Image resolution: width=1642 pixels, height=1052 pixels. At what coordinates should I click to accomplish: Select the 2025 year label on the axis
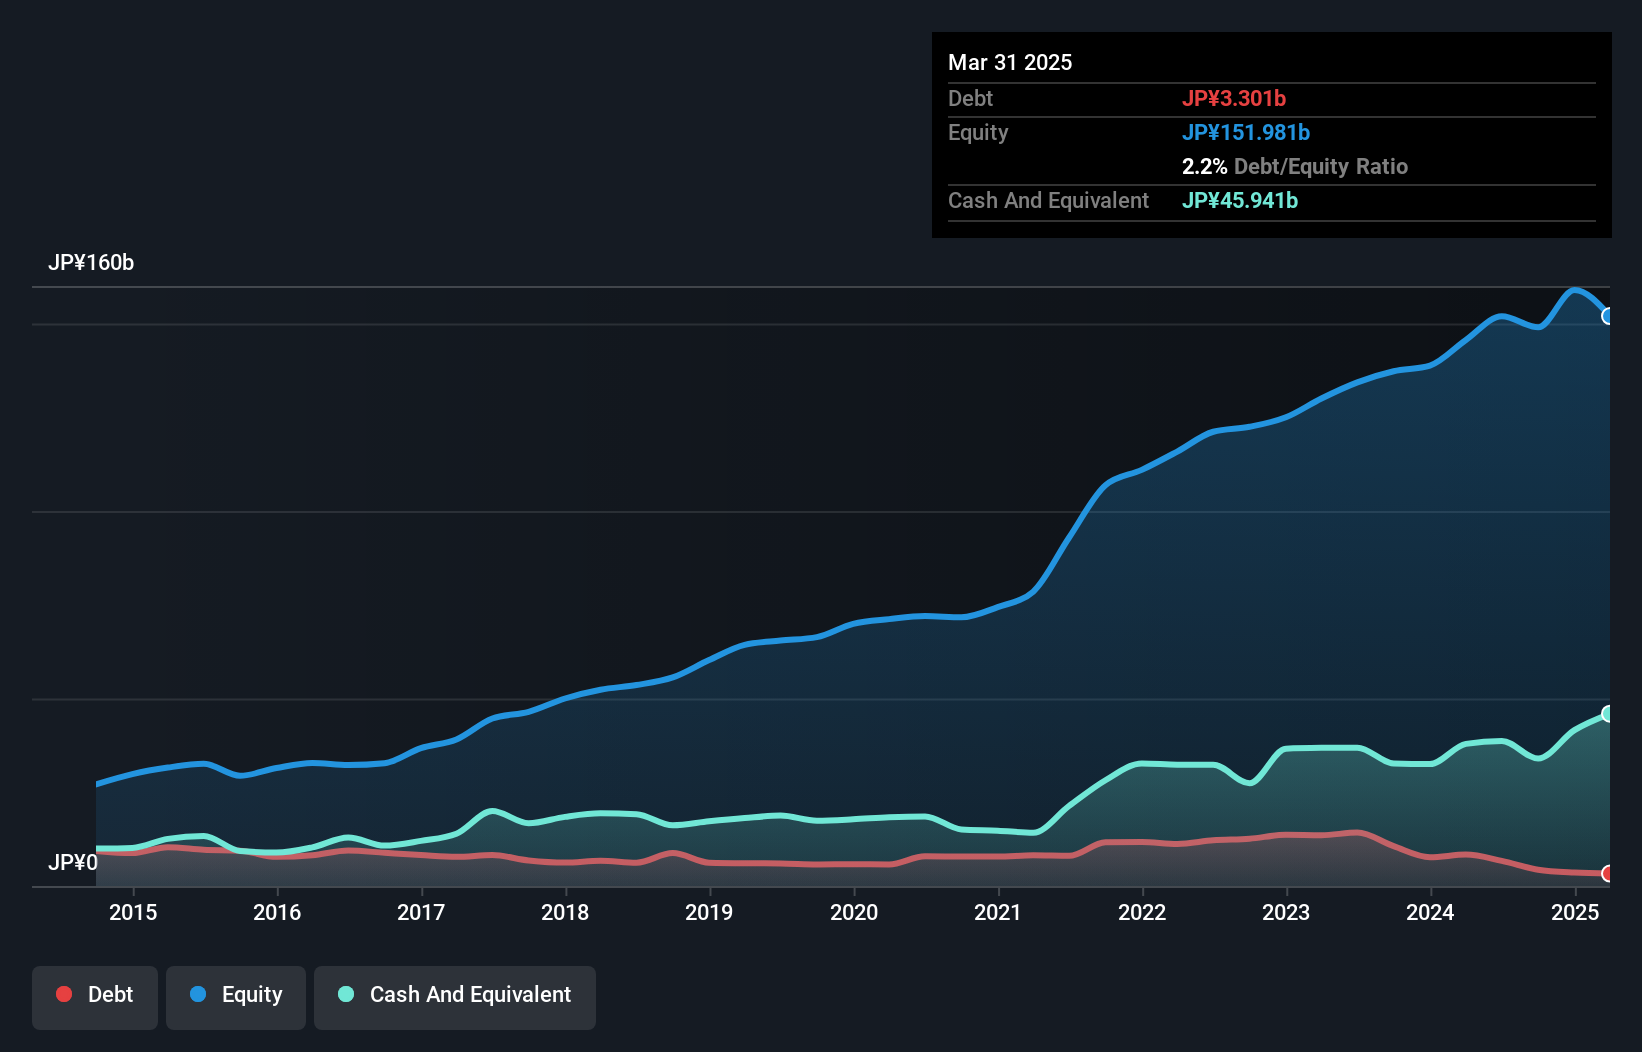pyautogui.click(x=1575, y=913)
